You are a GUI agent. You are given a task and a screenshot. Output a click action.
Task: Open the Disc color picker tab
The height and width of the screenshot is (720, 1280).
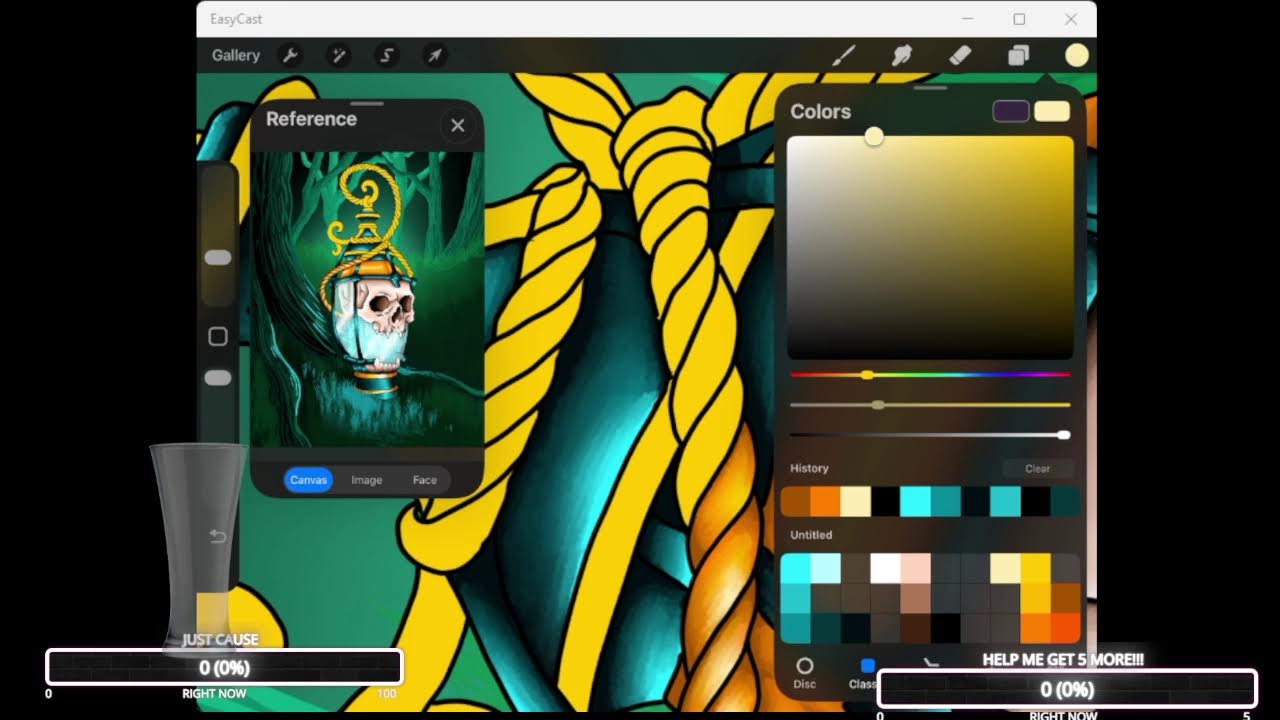click(805, 673)
